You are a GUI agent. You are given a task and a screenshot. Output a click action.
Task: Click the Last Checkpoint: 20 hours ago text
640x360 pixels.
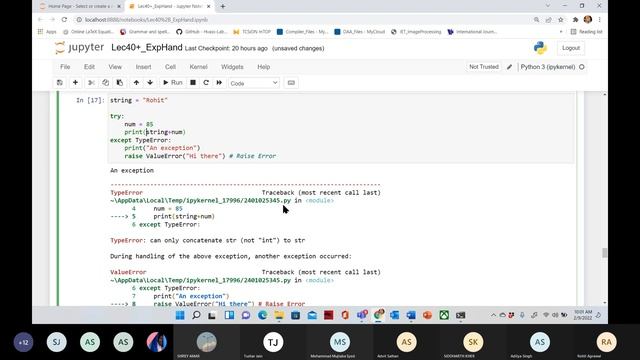coord(226,49)
